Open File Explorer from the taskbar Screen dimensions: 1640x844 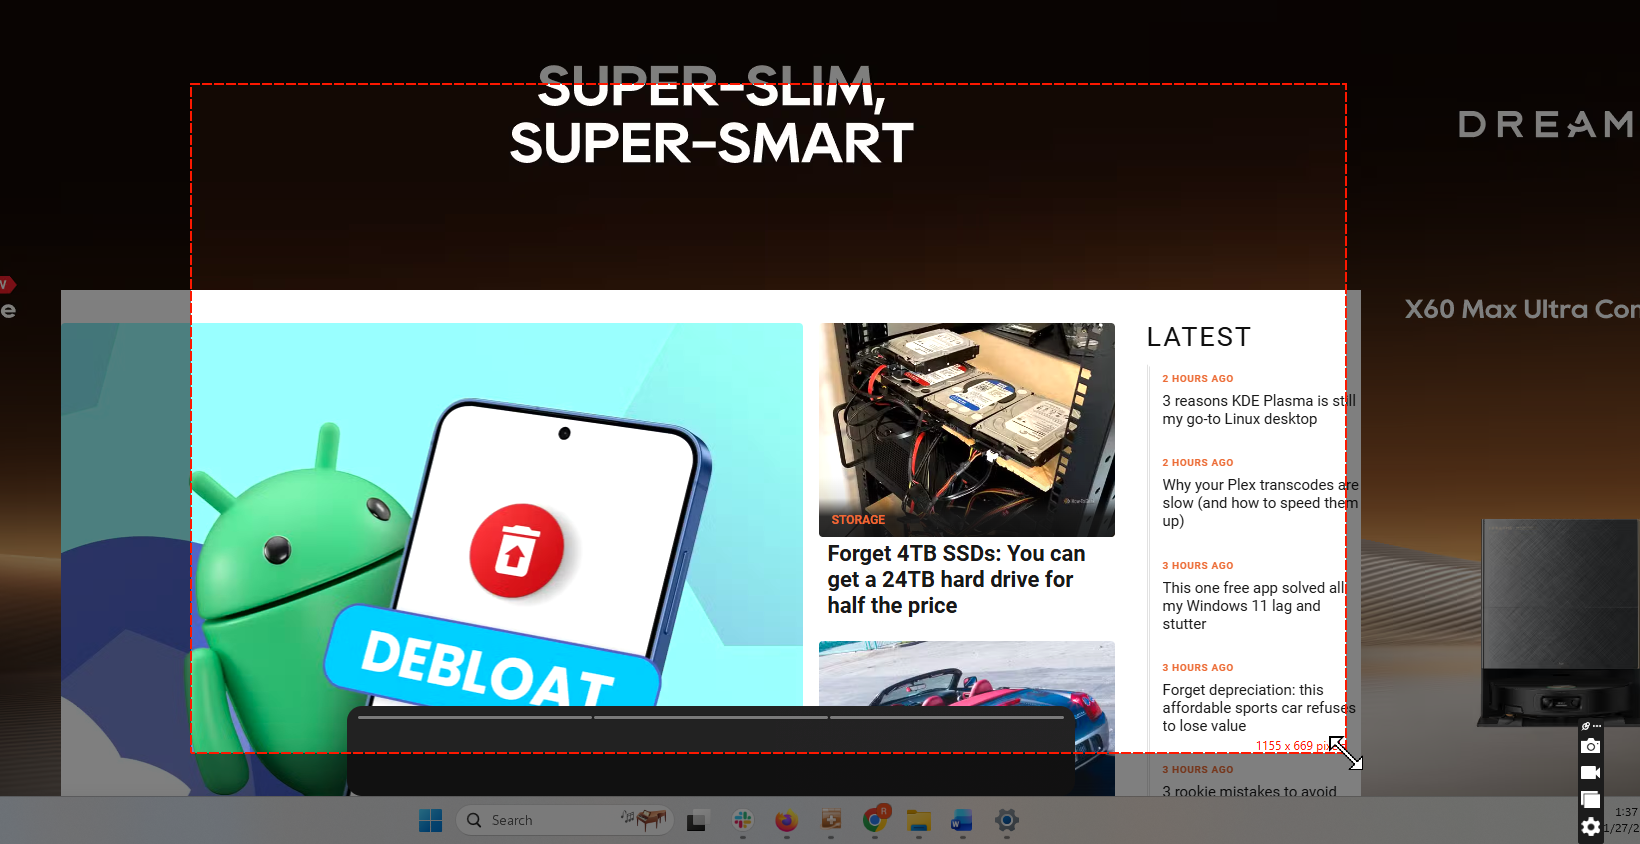pyautogui.click(x=919, y=821)
